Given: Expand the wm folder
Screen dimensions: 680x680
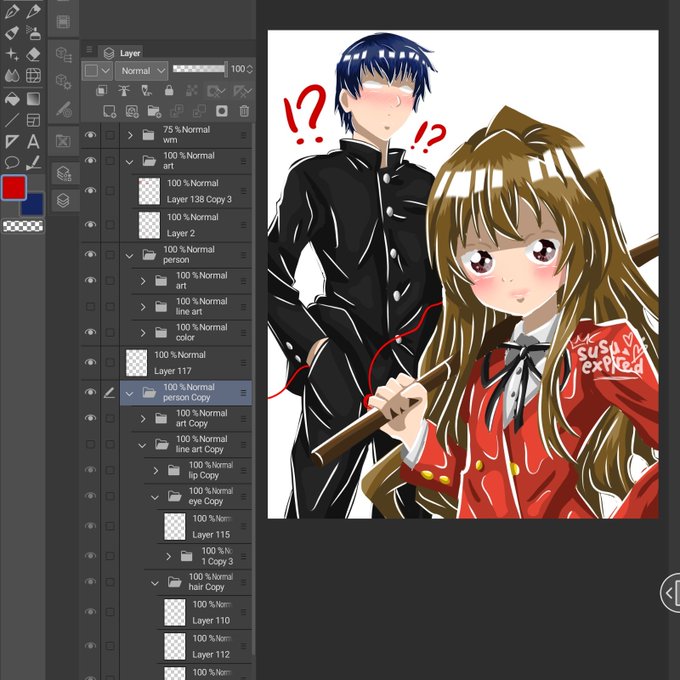Looking at the screenshot, I should (x=130, y=135).
